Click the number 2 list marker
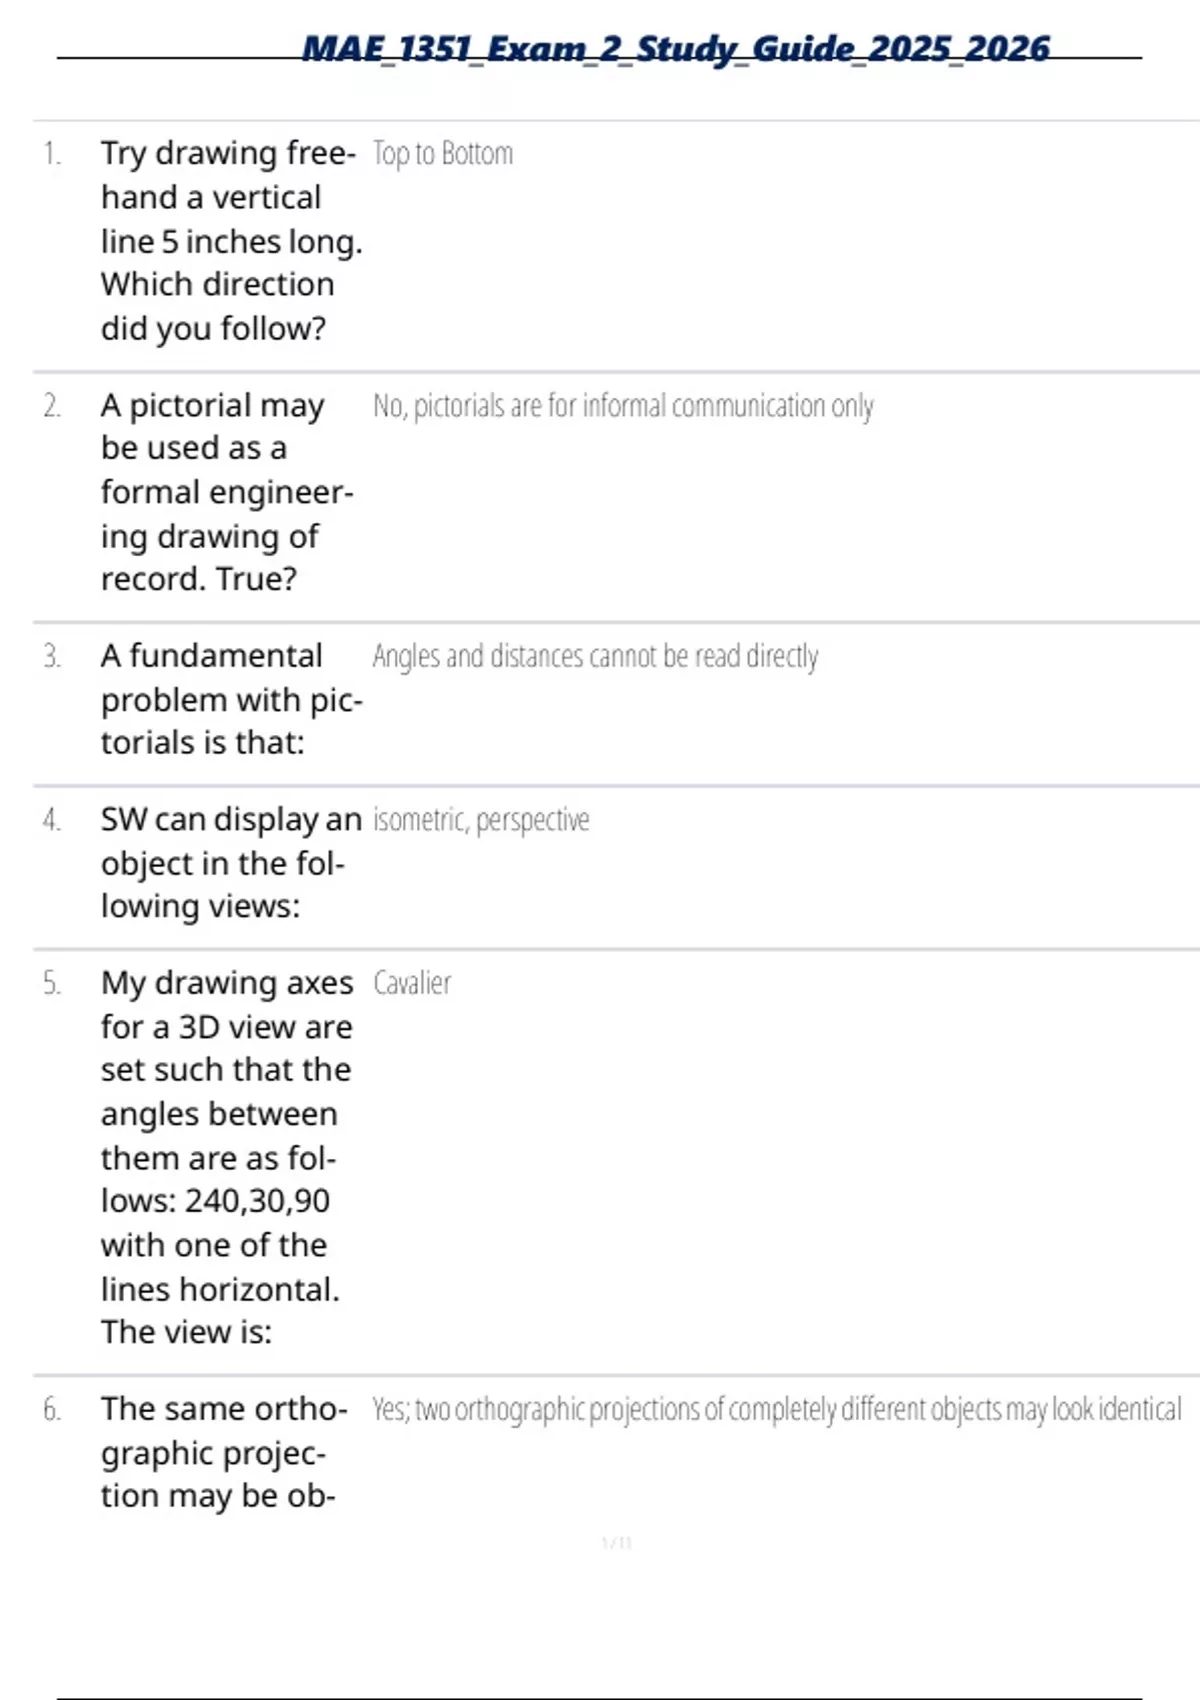Screen dimensions: 1200x1700 (x=52, y=406)
